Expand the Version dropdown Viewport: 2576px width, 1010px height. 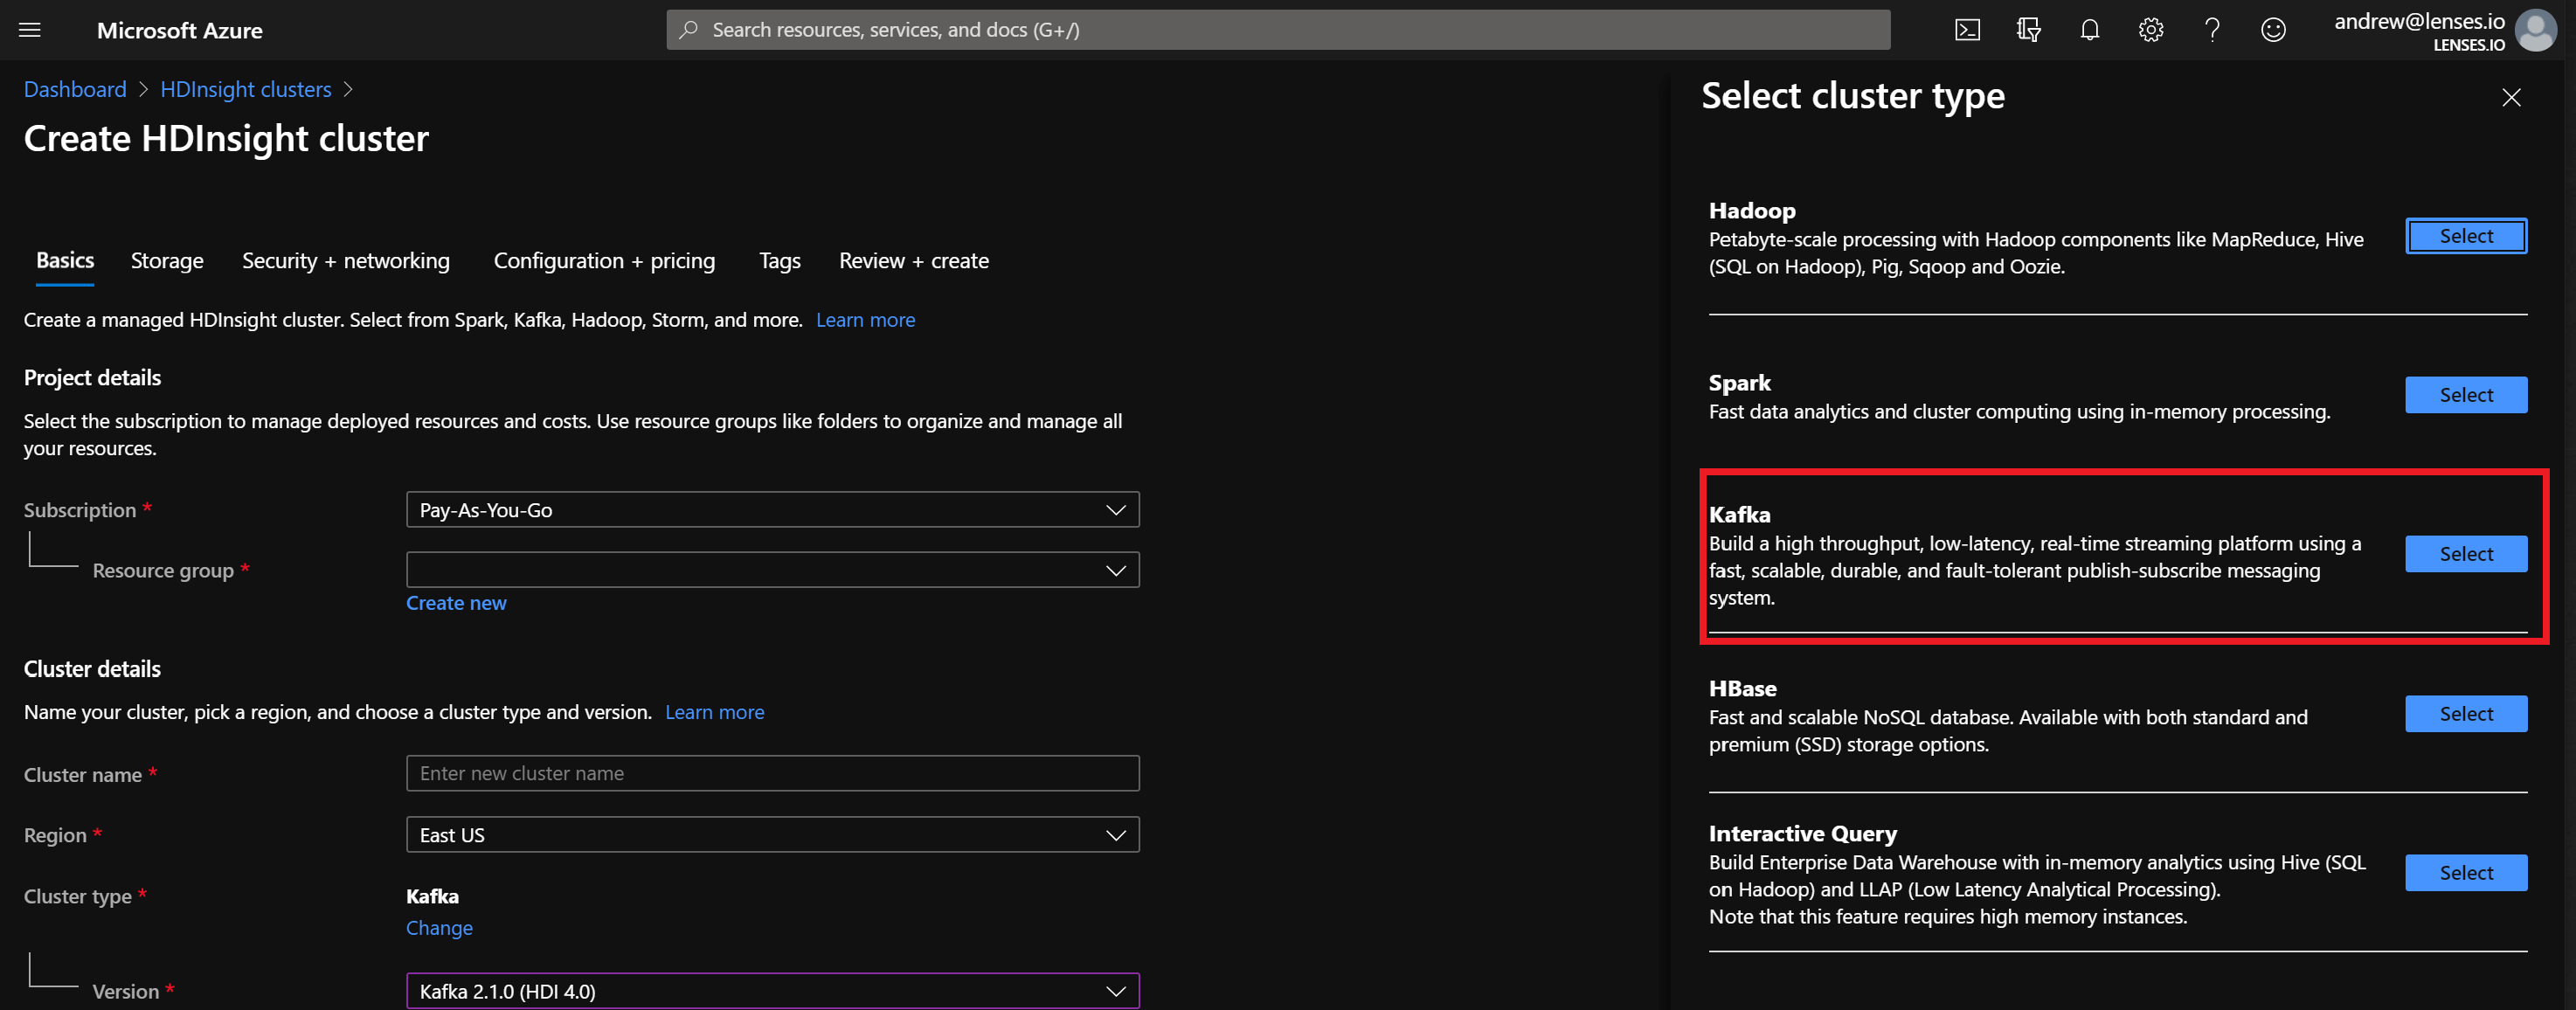[772, 991]
